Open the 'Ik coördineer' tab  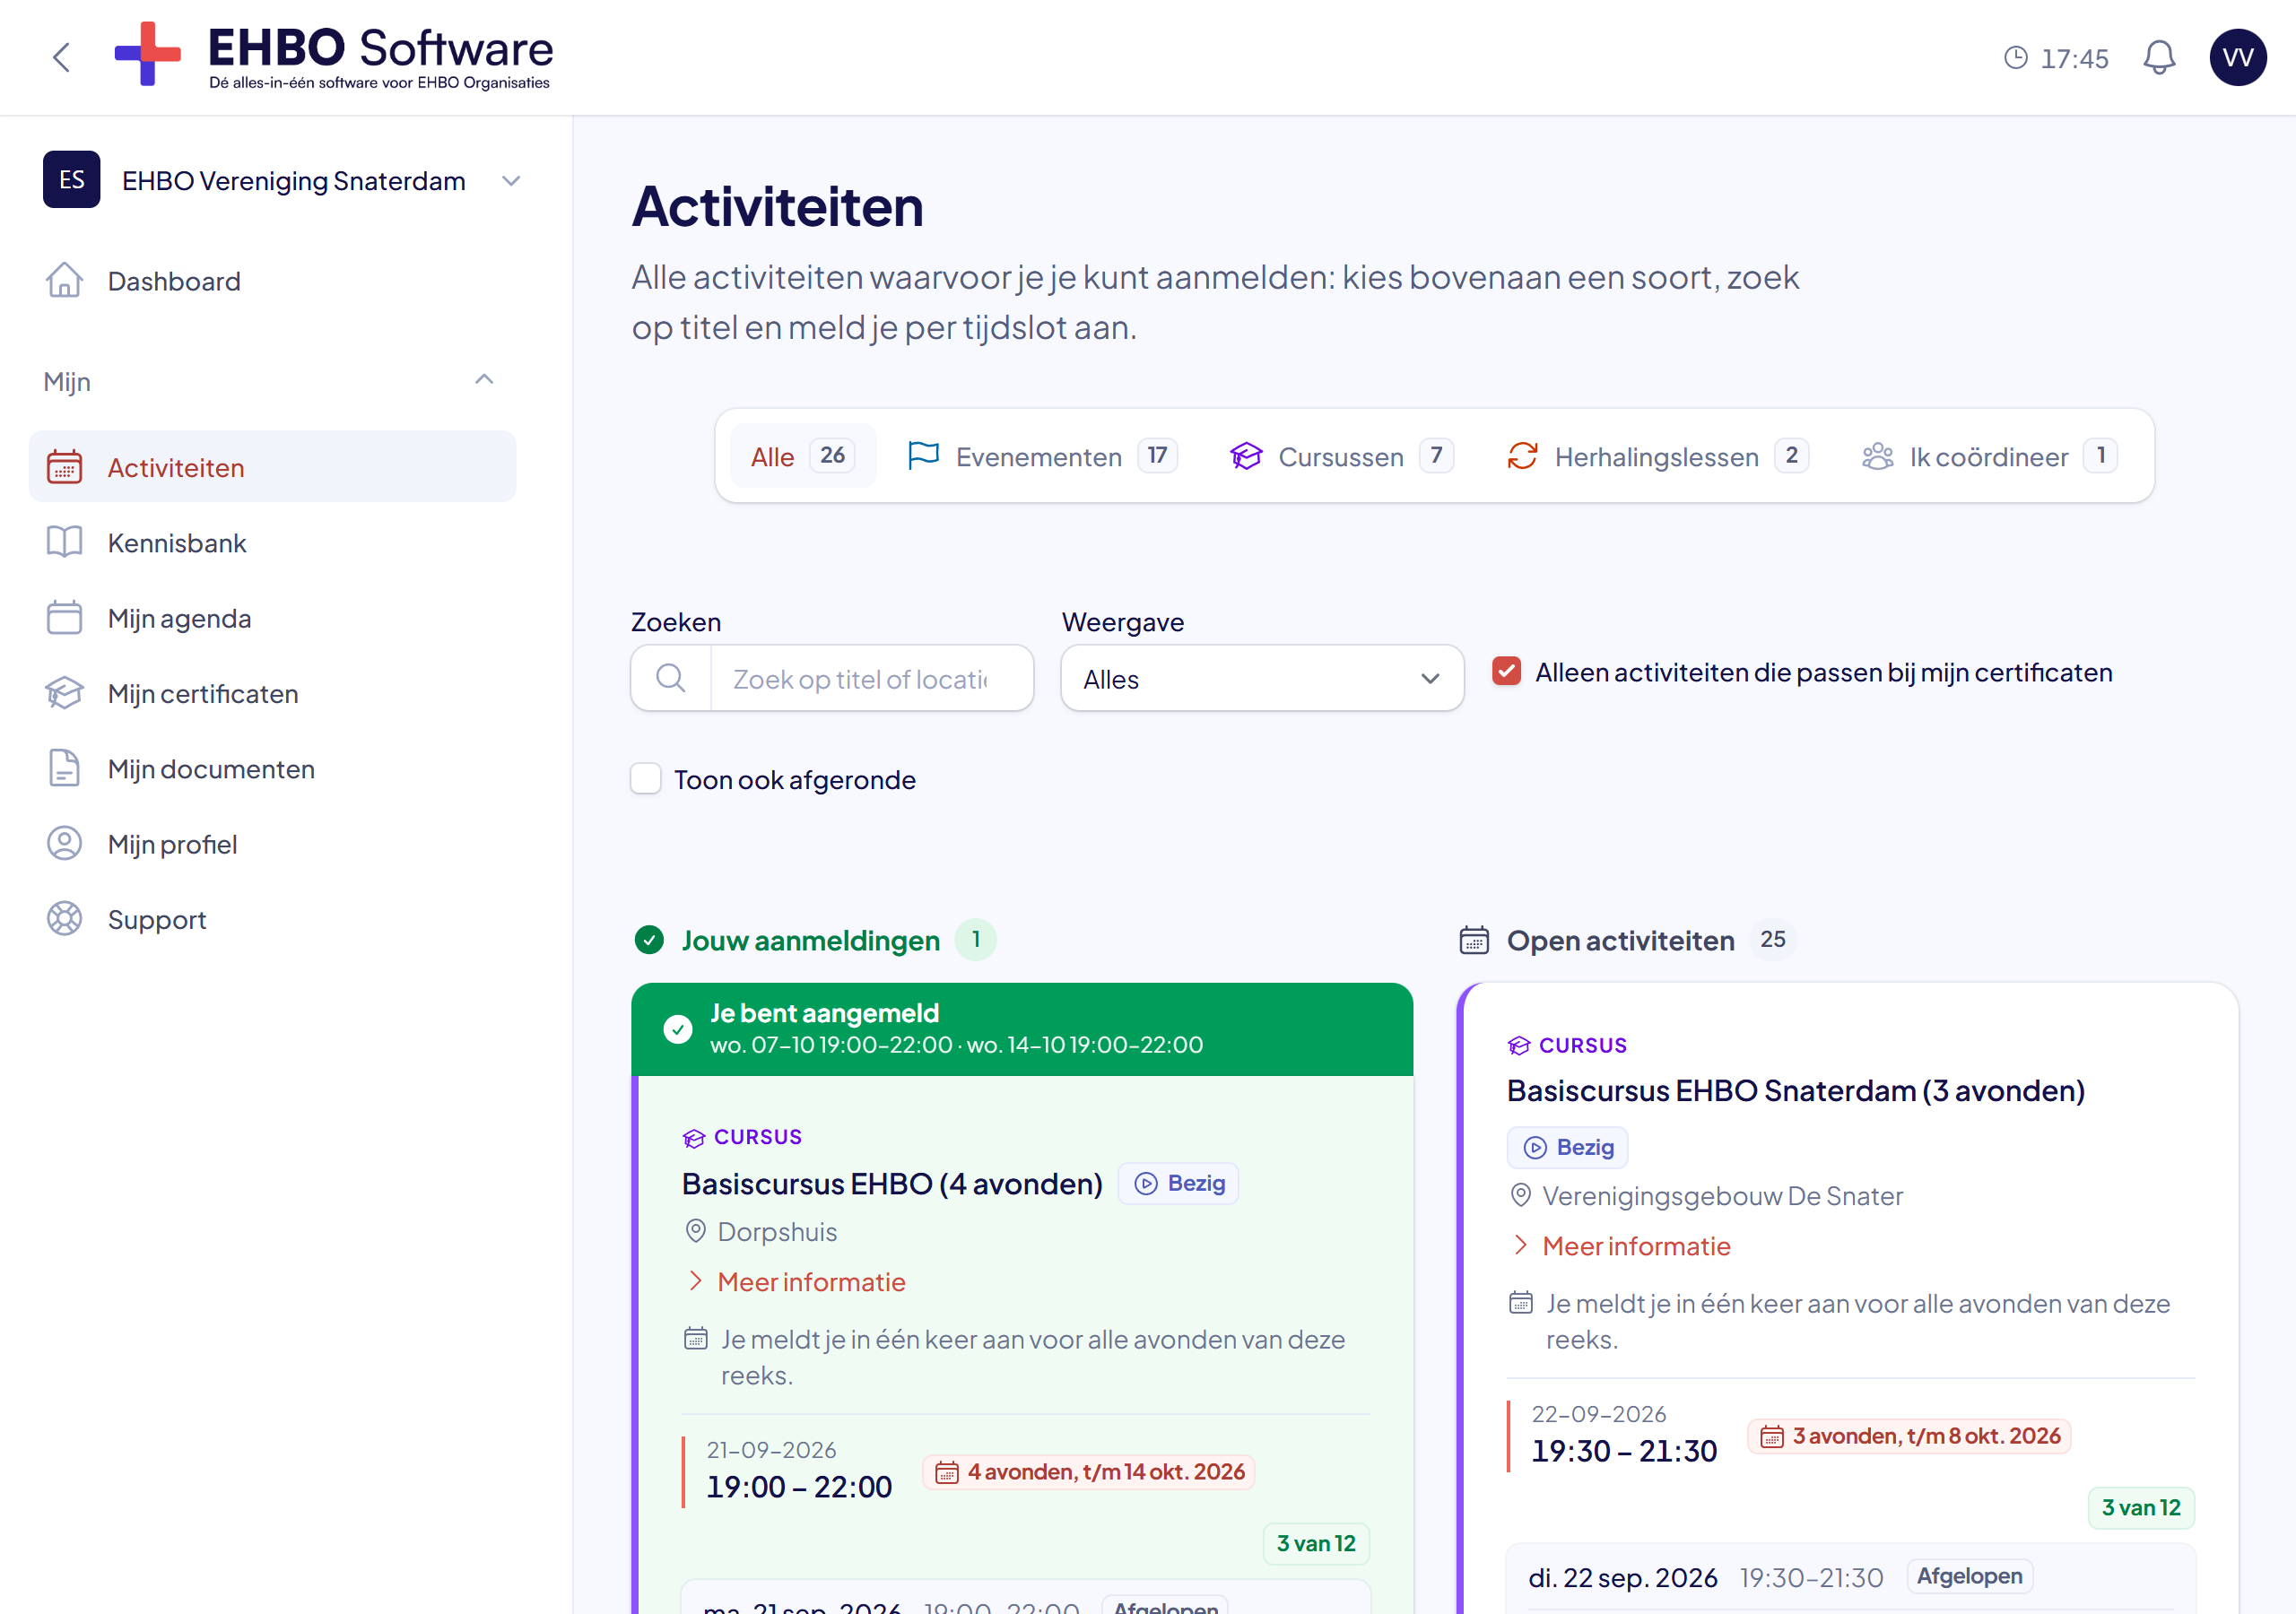point(1988,456)
